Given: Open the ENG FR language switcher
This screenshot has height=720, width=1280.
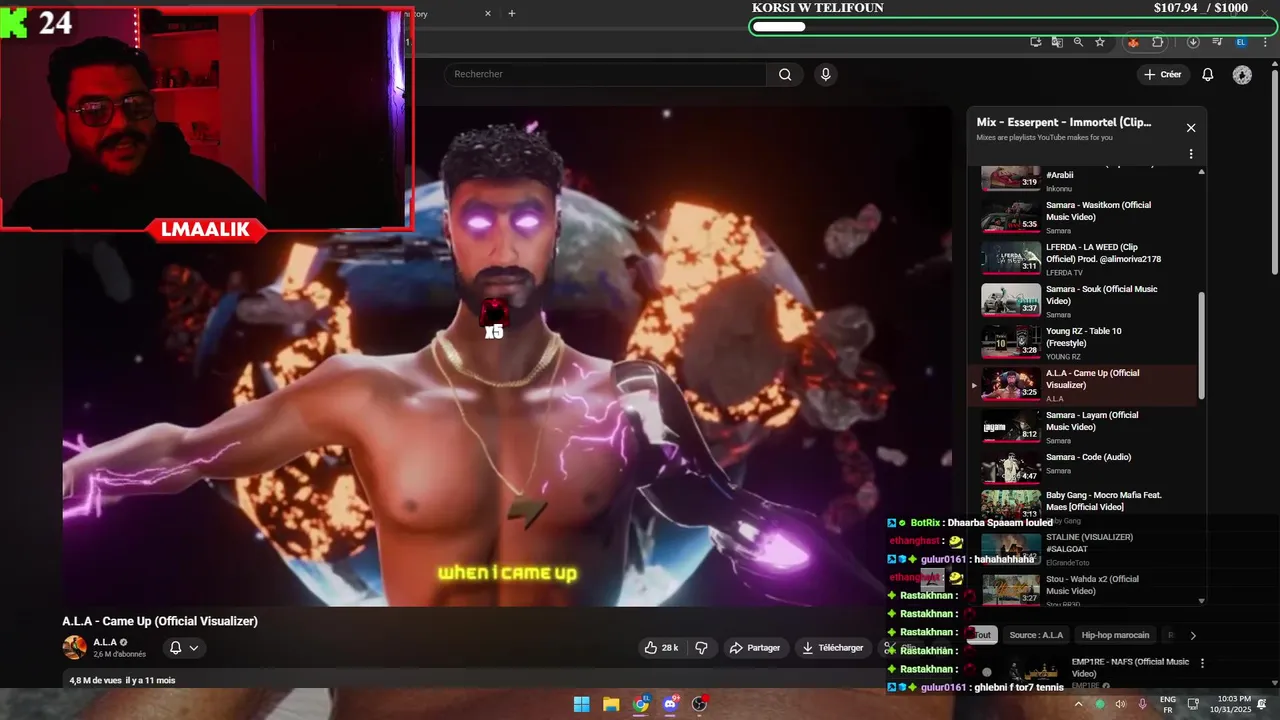Looking at the screenshot, I should click(x=1168, y=704).
